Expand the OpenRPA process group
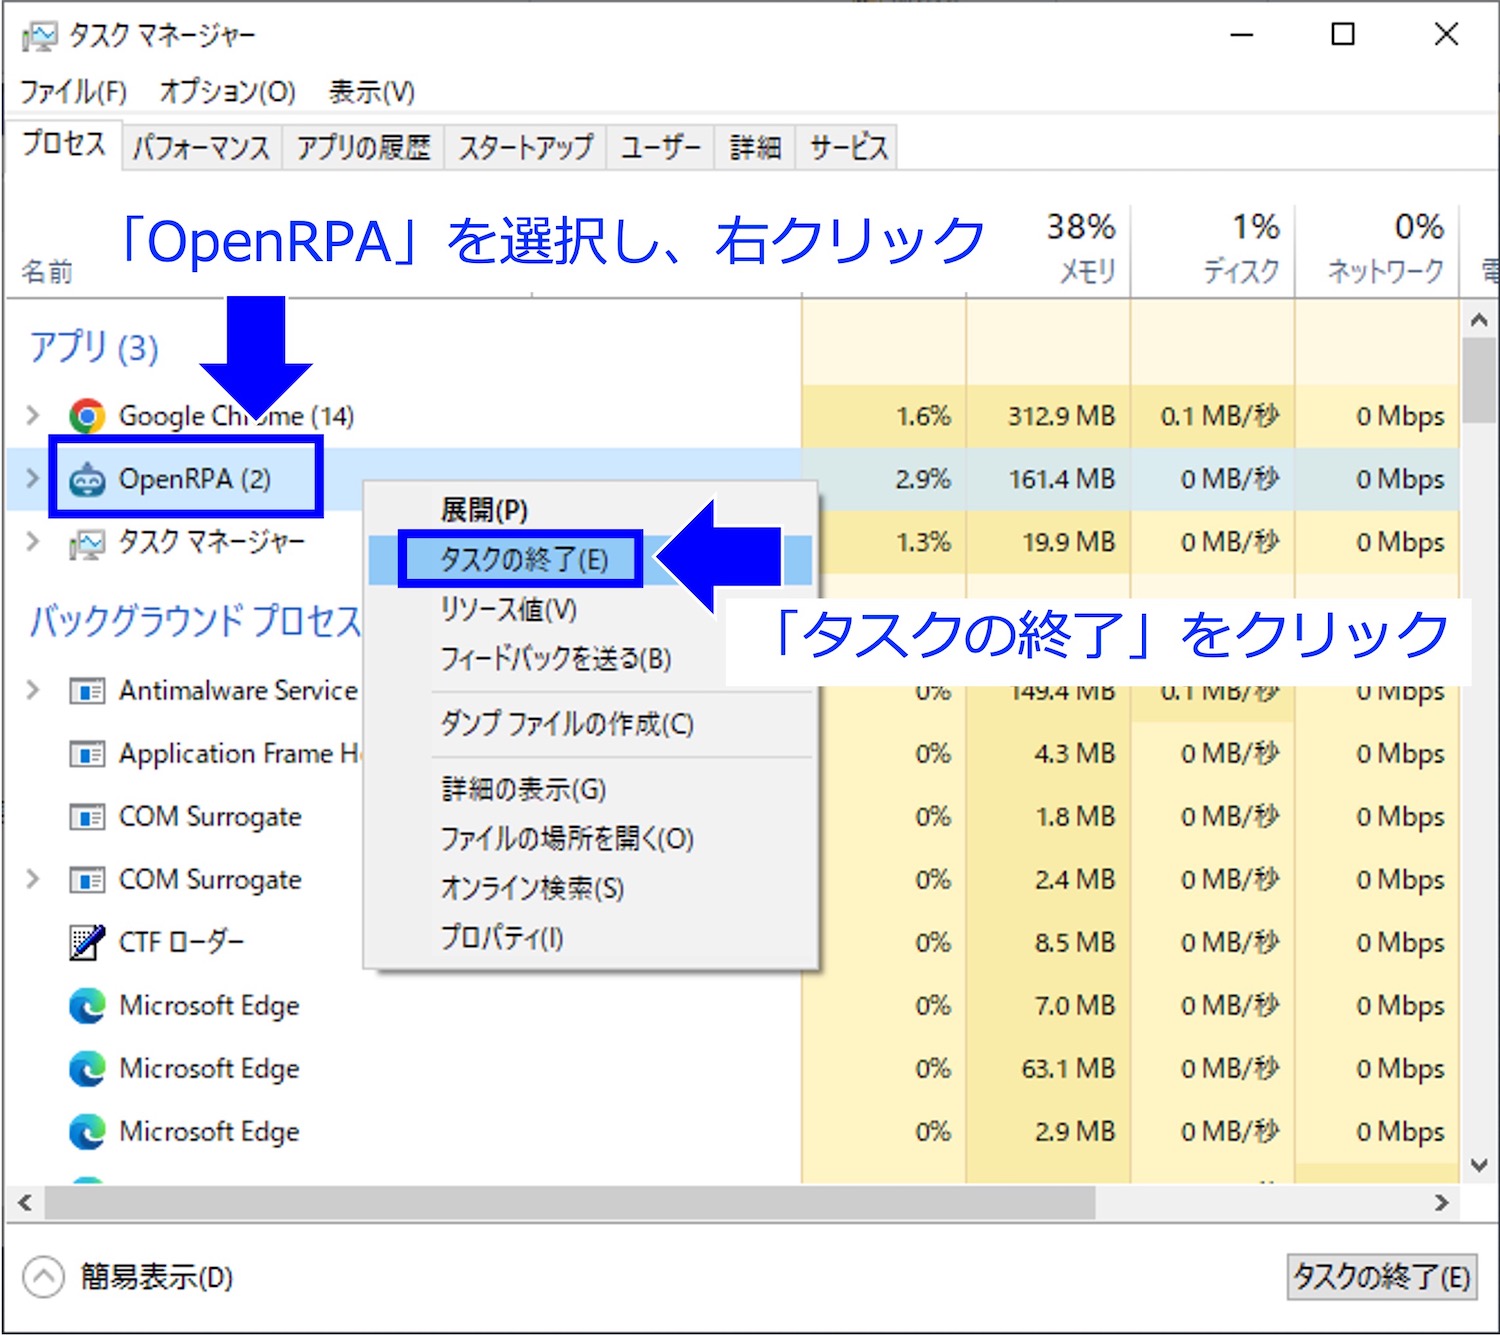The width and height of the screenshot is (1500, 1335). 33,478
